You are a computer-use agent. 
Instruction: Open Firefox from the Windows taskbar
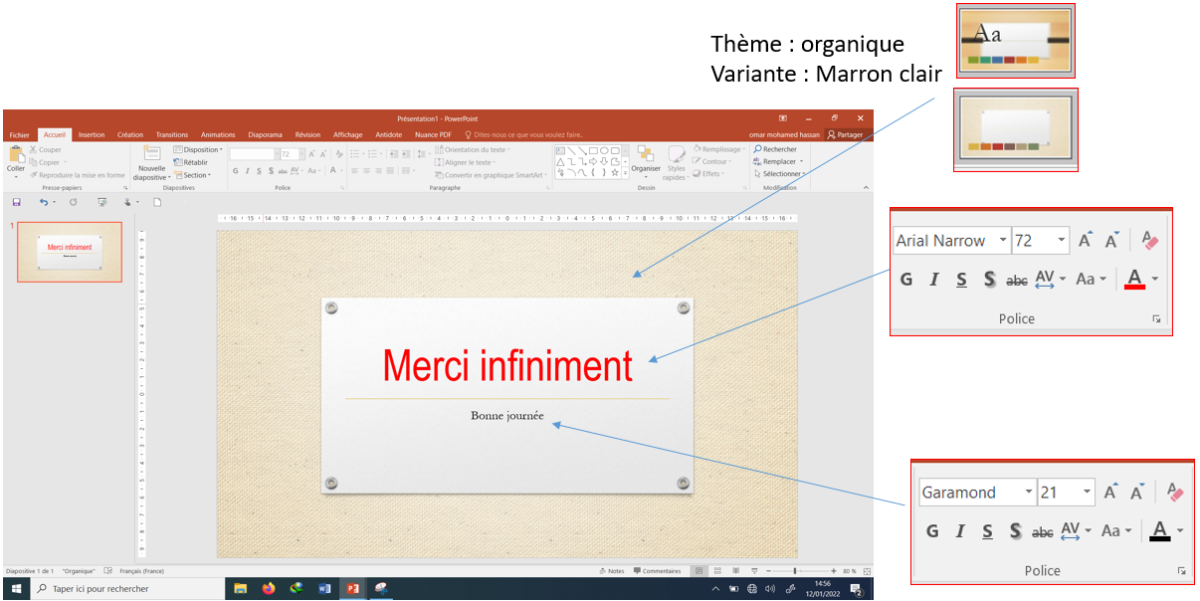click(x=268, y=589)
